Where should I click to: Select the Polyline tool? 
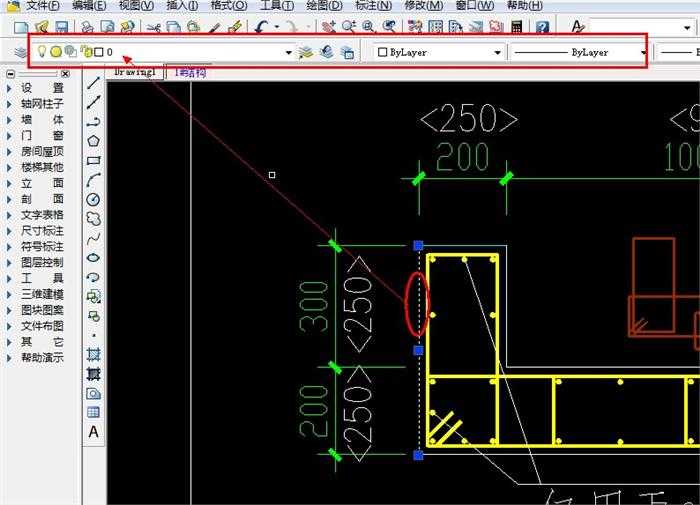coord(93,122)
